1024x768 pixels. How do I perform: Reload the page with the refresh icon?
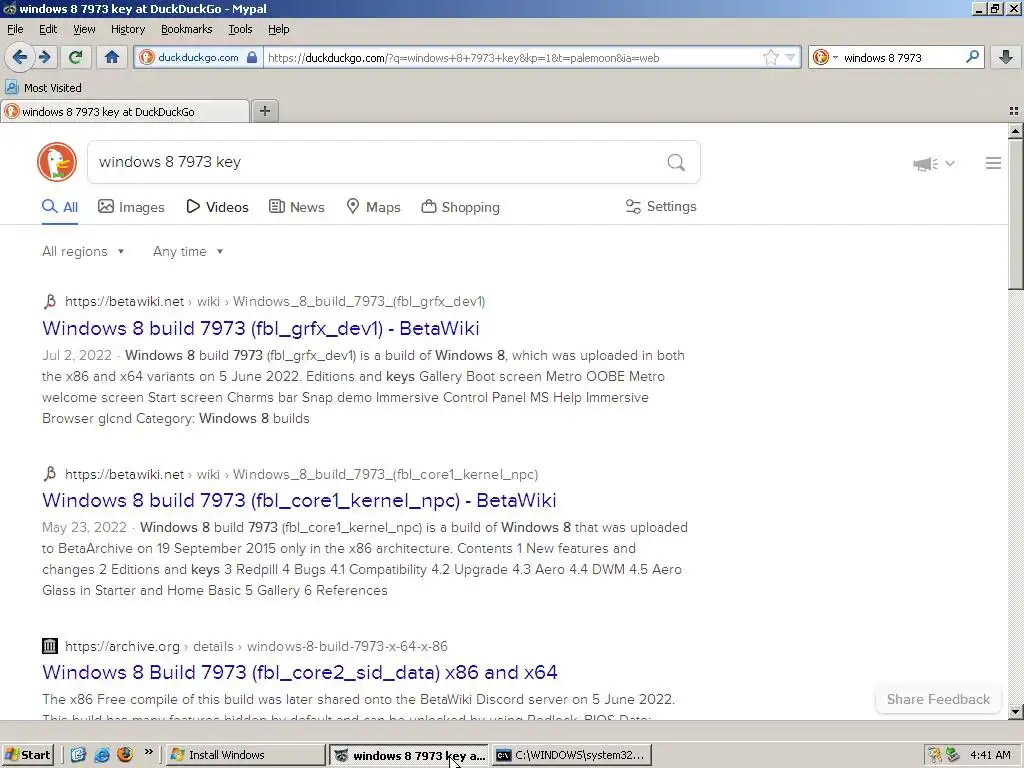(76, 57)
